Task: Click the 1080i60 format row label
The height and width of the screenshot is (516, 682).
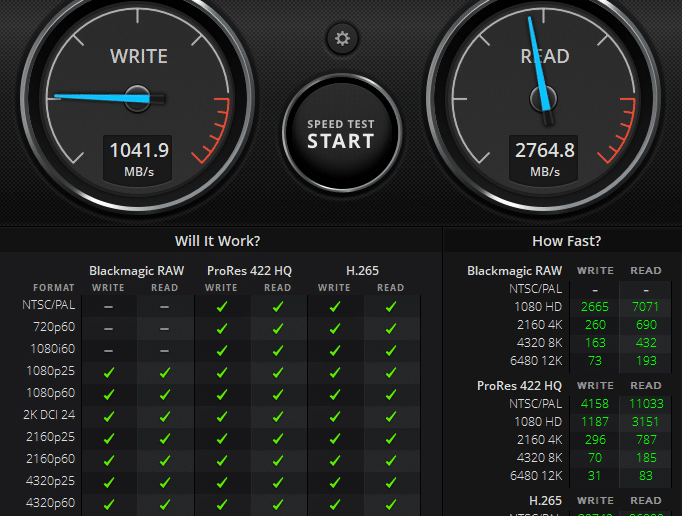Action: coord(53,348)
